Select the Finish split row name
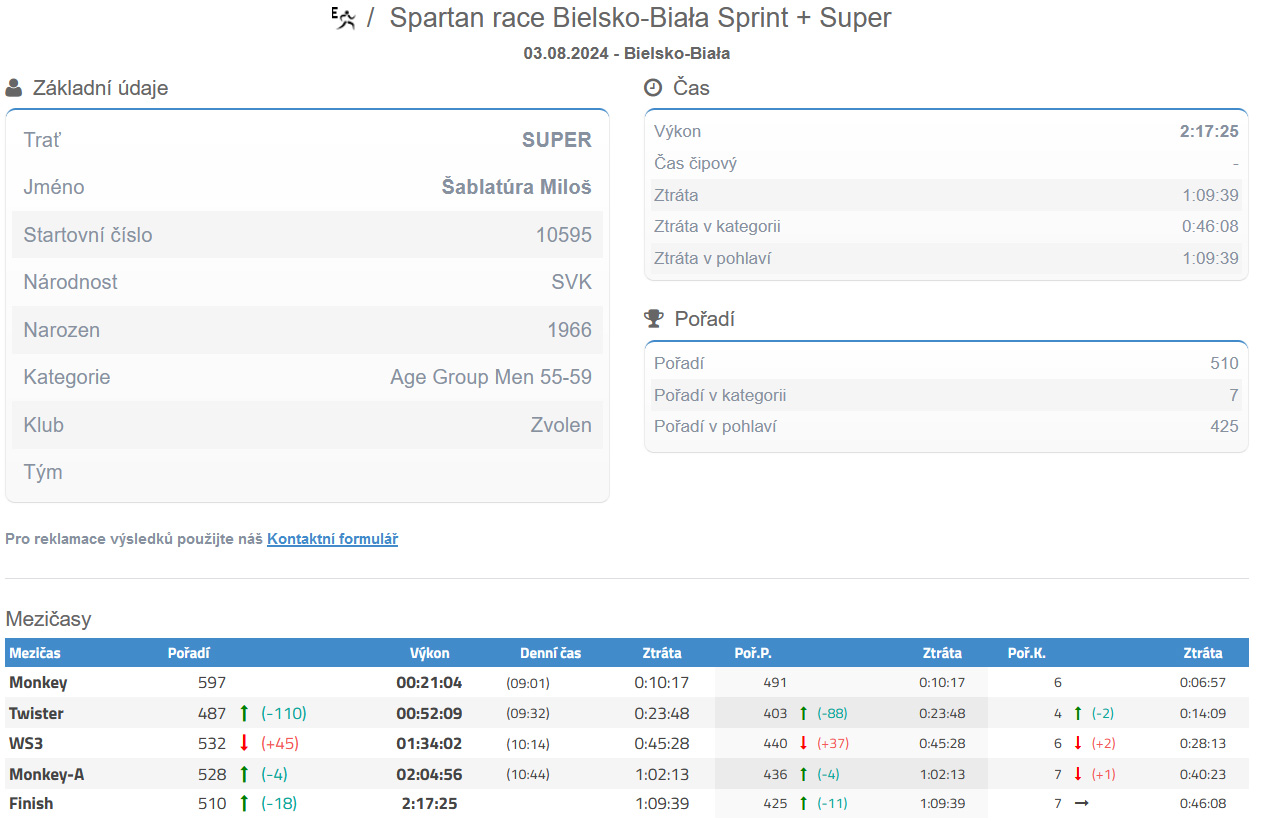Viewport: 1285px width, 821px height. [x=31, y=803]
